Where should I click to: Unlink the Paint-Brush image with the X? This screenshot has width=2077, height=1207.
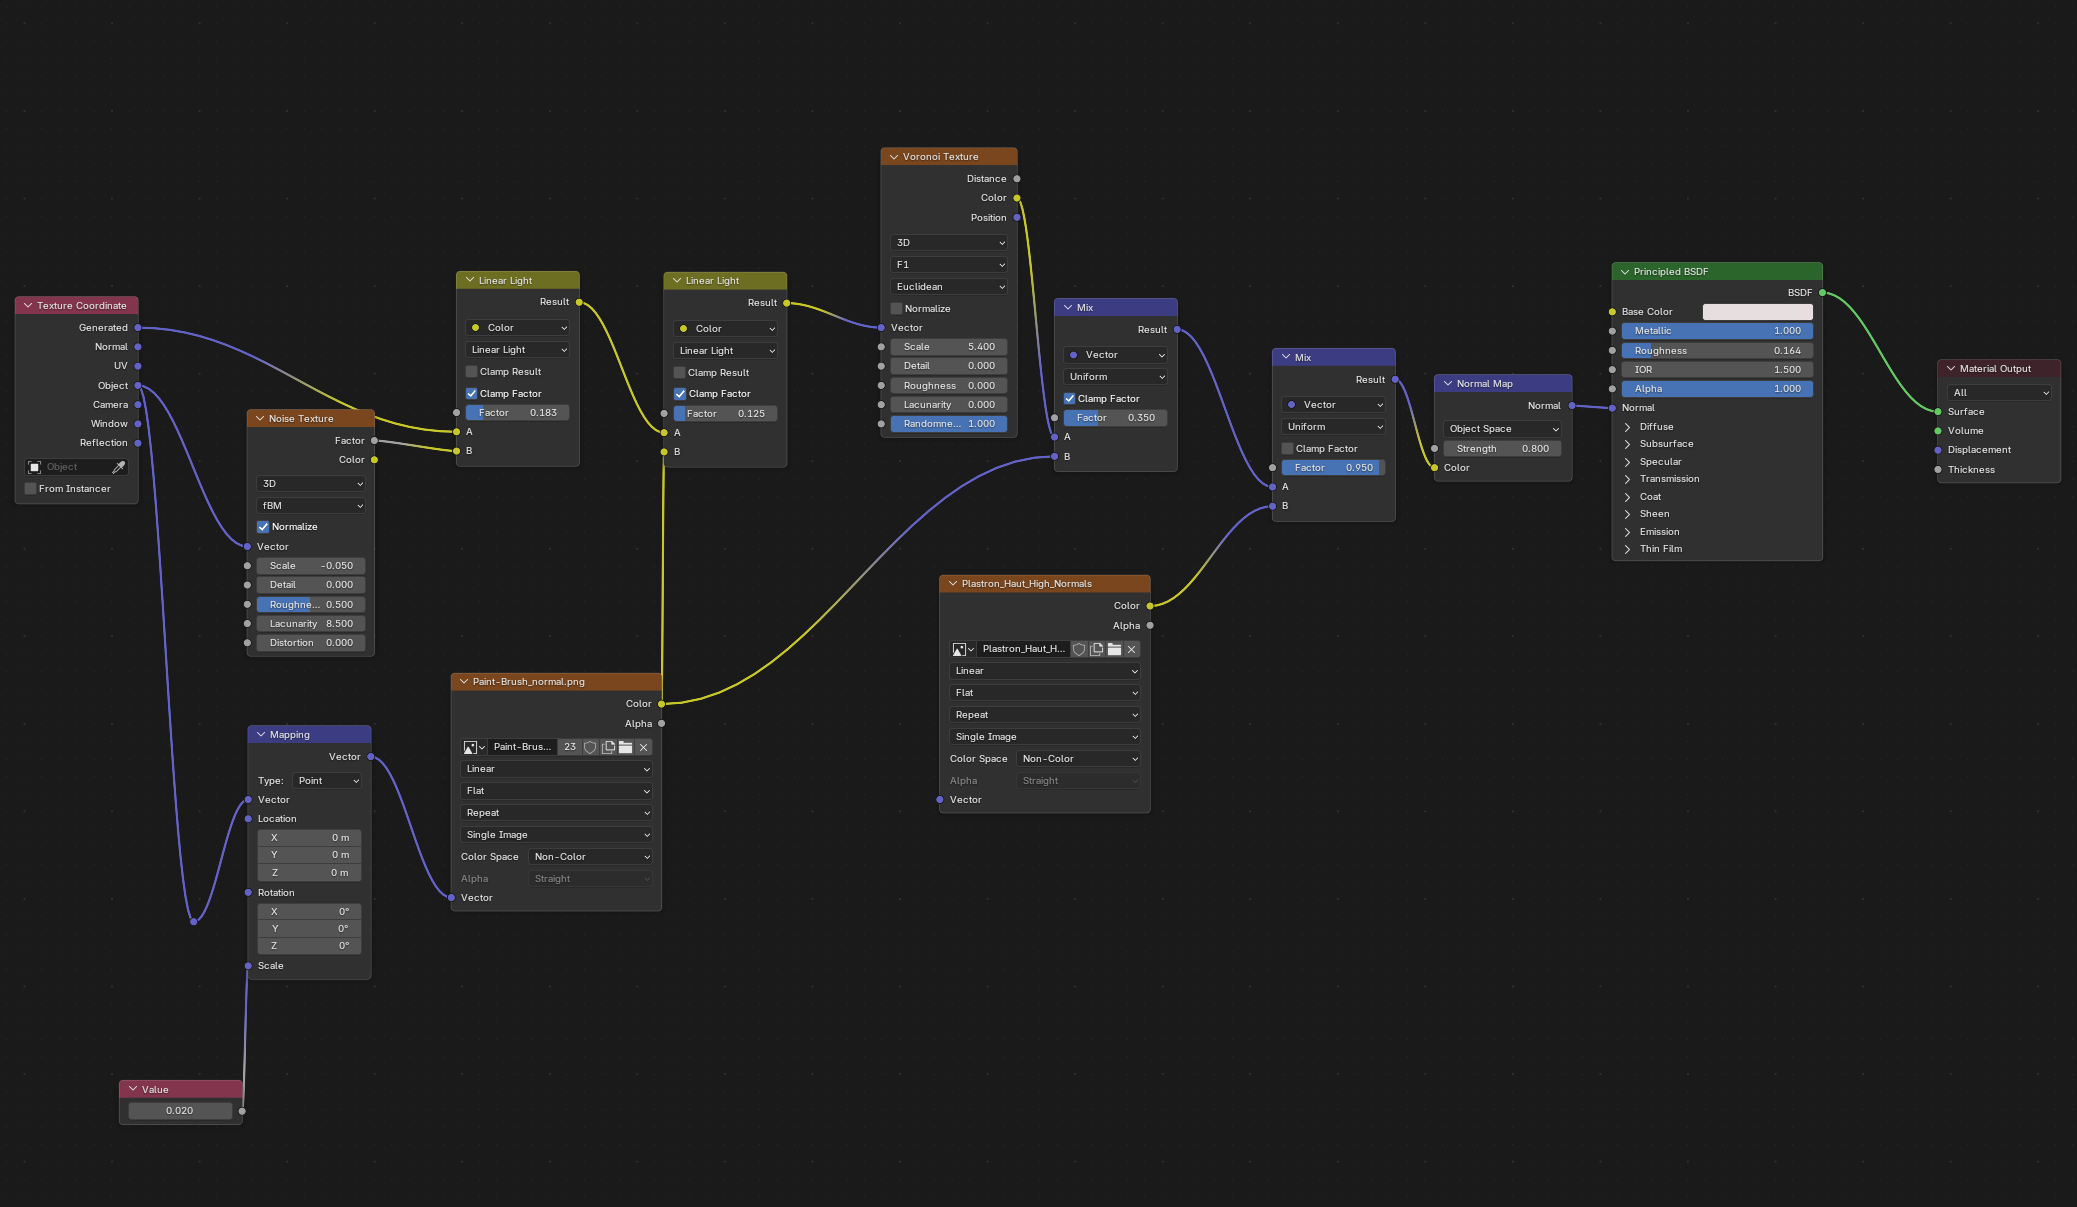click(x=644, y=747)
